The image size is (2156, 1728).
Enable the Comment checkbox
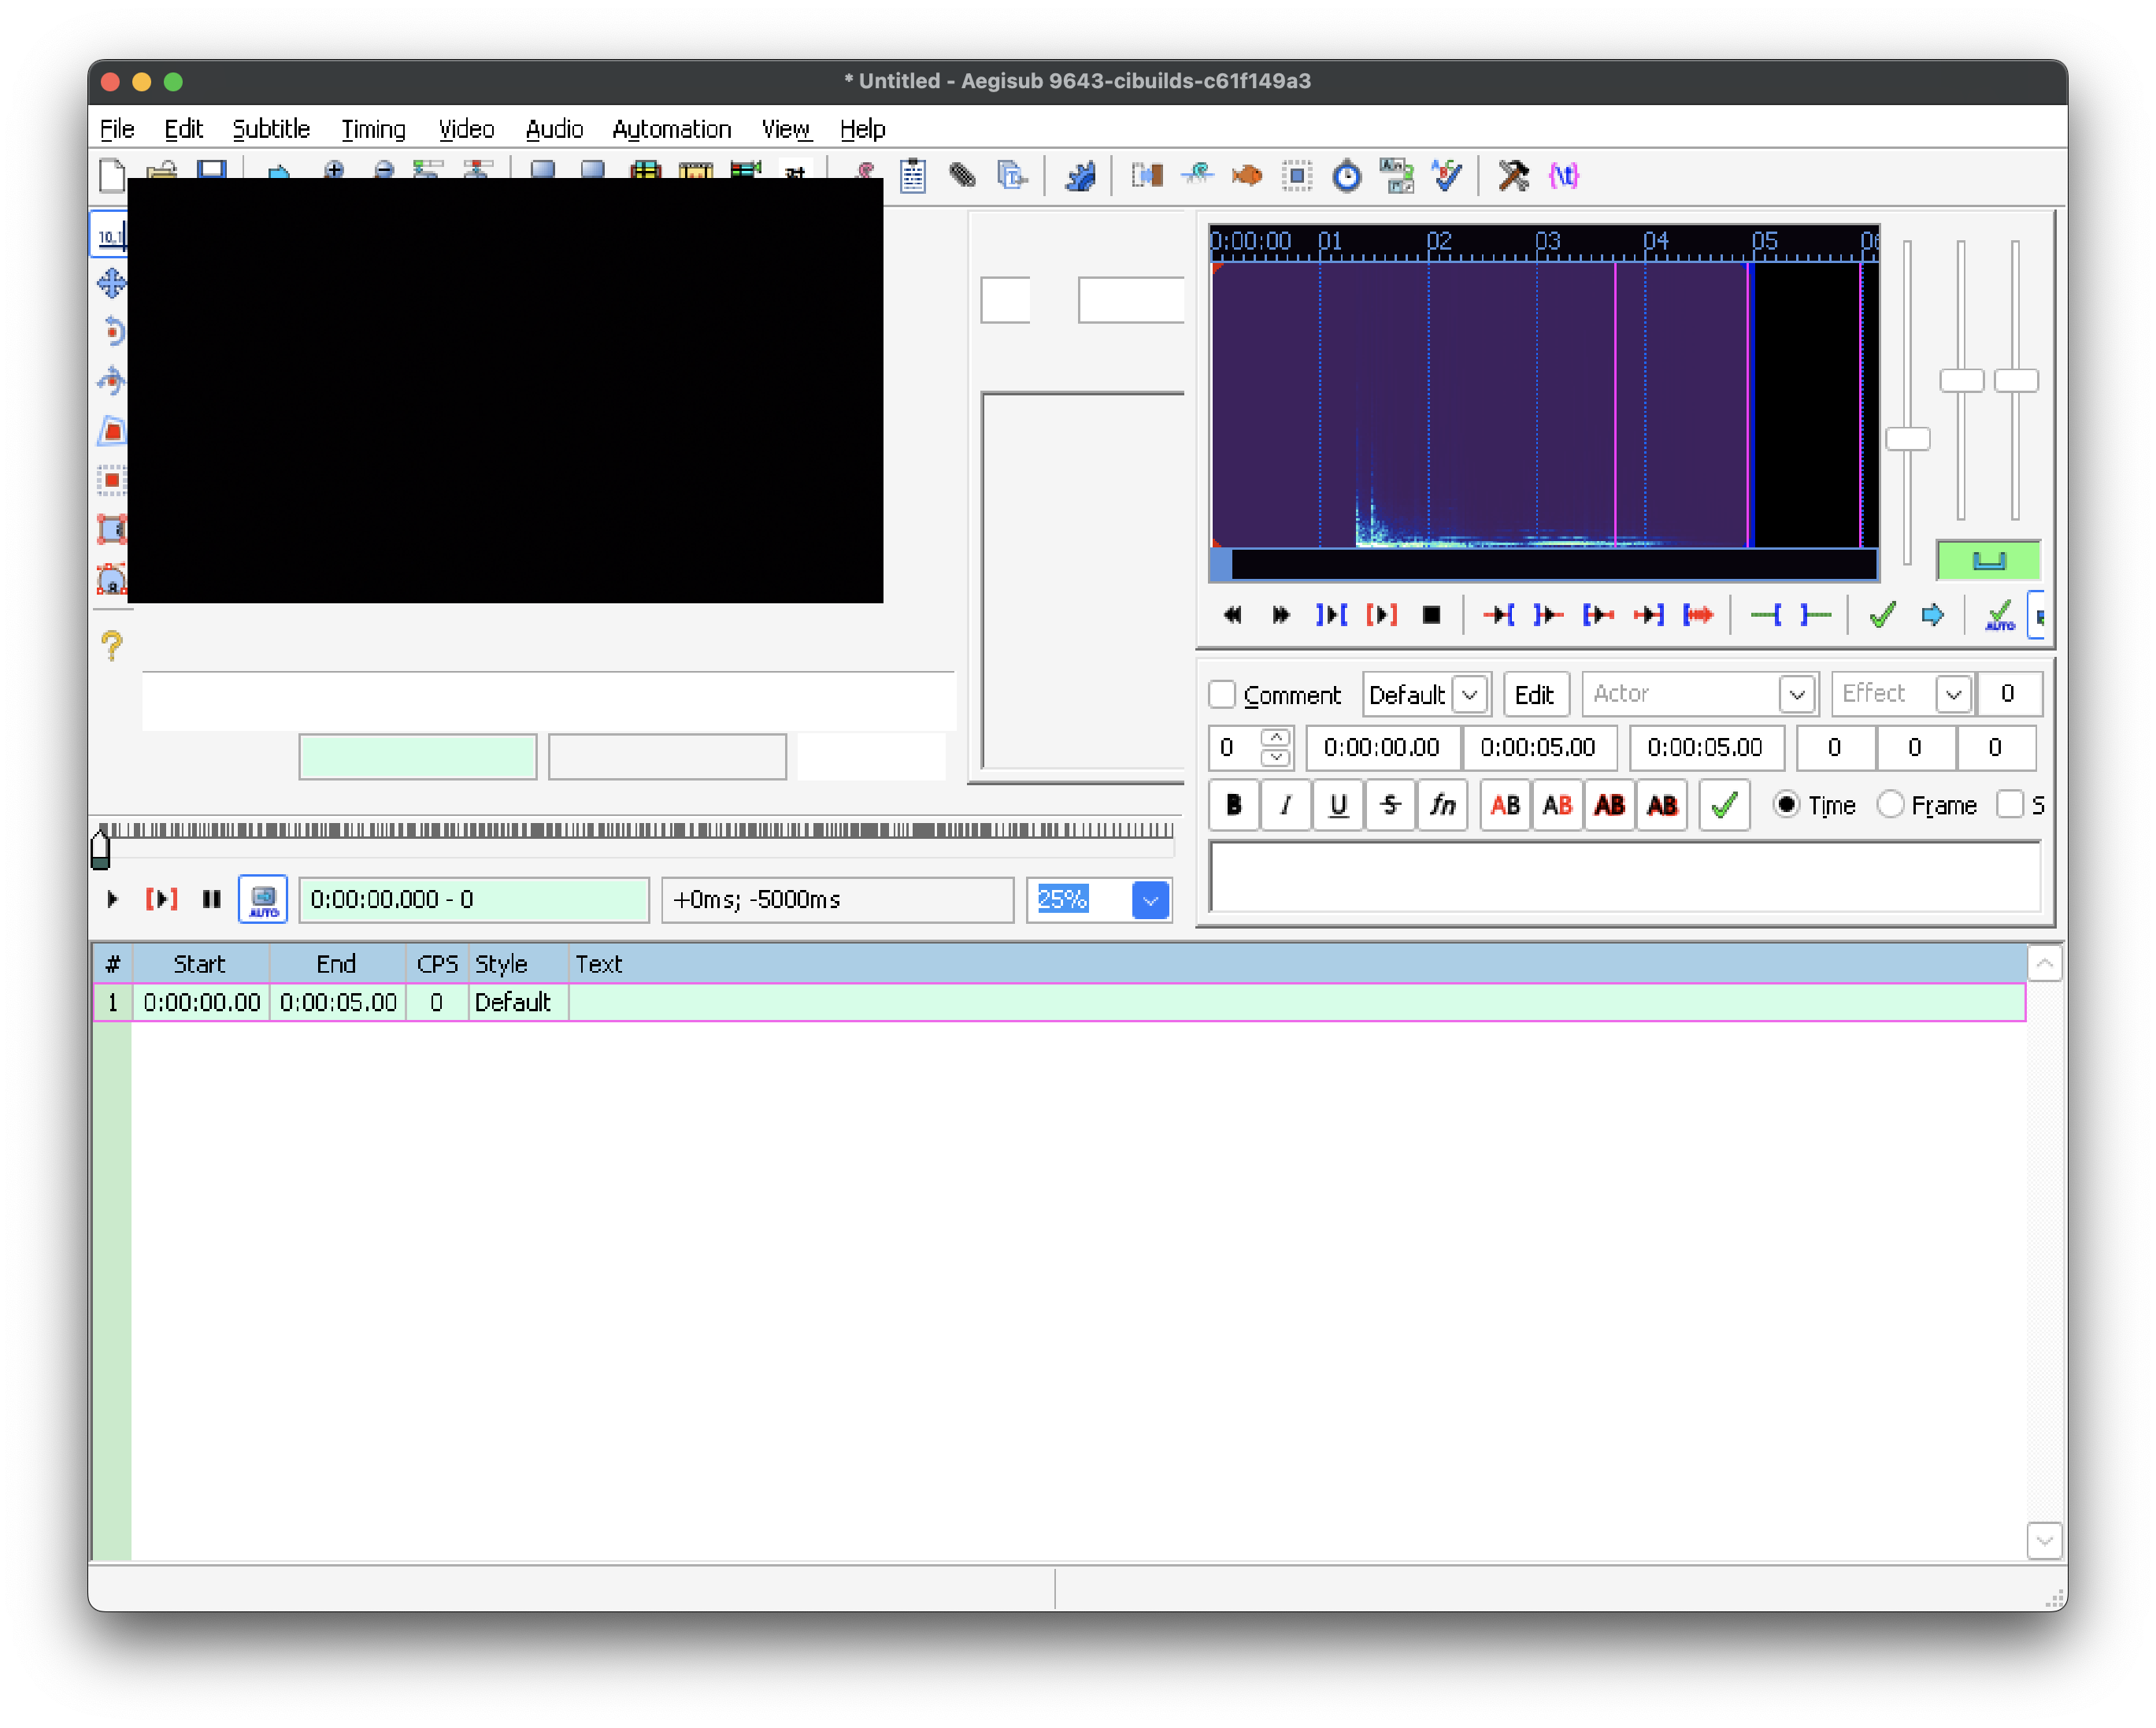point(1222,694)
